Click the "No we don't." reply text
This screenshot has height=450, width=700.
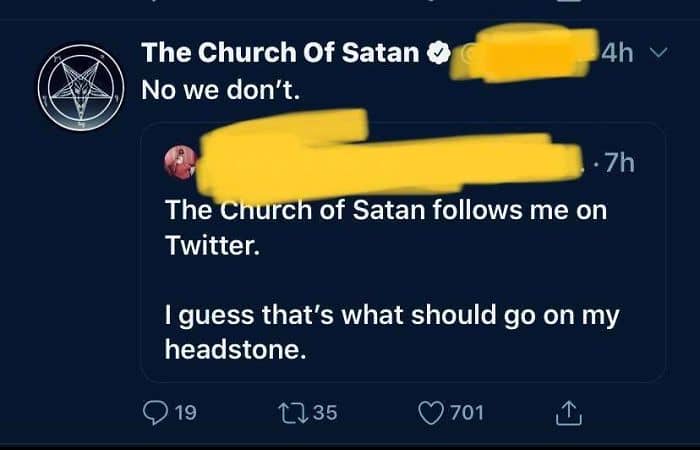click(x=220, y=88)
